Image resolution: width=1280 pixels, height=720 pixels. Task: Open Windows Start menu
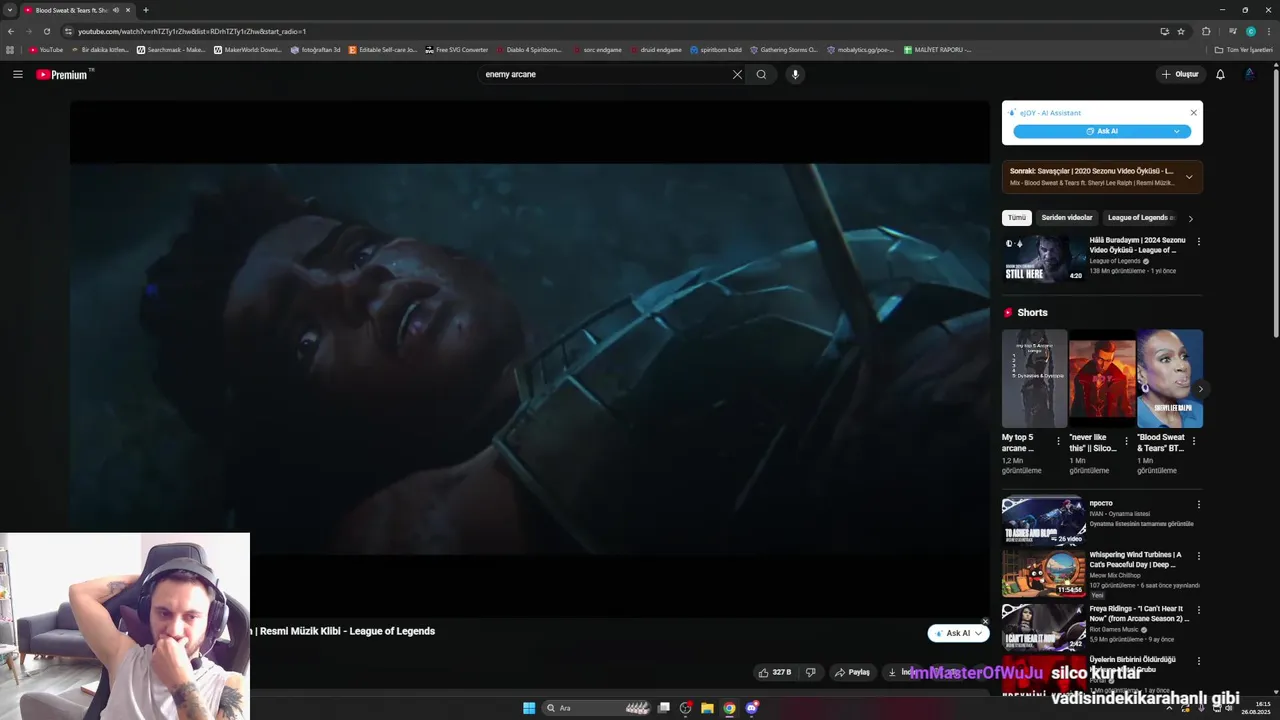point(529,708)
